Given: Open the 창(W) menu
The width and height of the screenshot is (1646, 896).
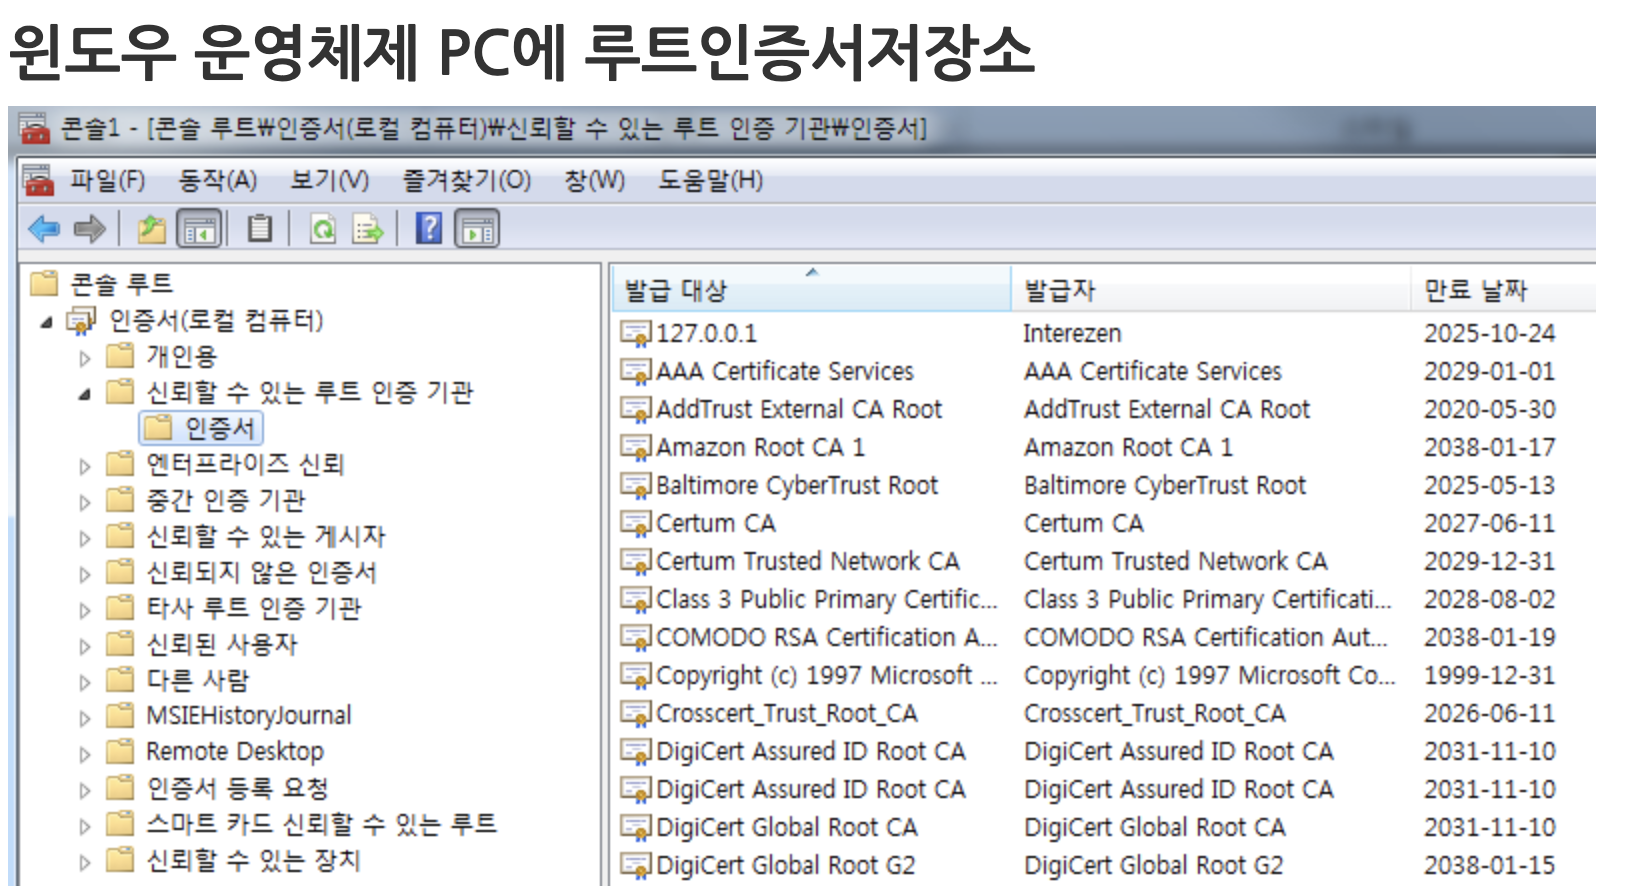Looking at the screenshot, I should click(x=594, y=180).
